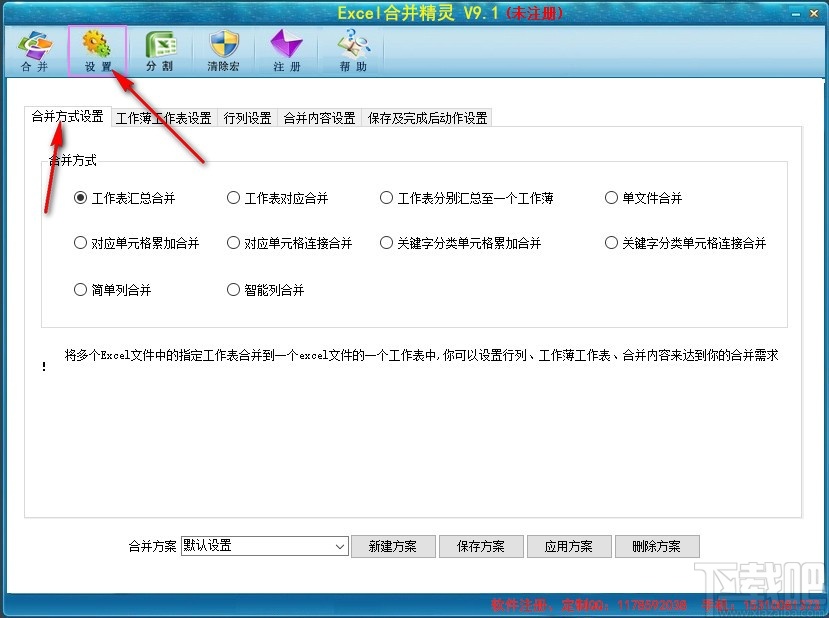Choose 简单列合并 radio option
Image resolution: width=829 pixels, height=618 pixels.
click(x=113, y=290)
